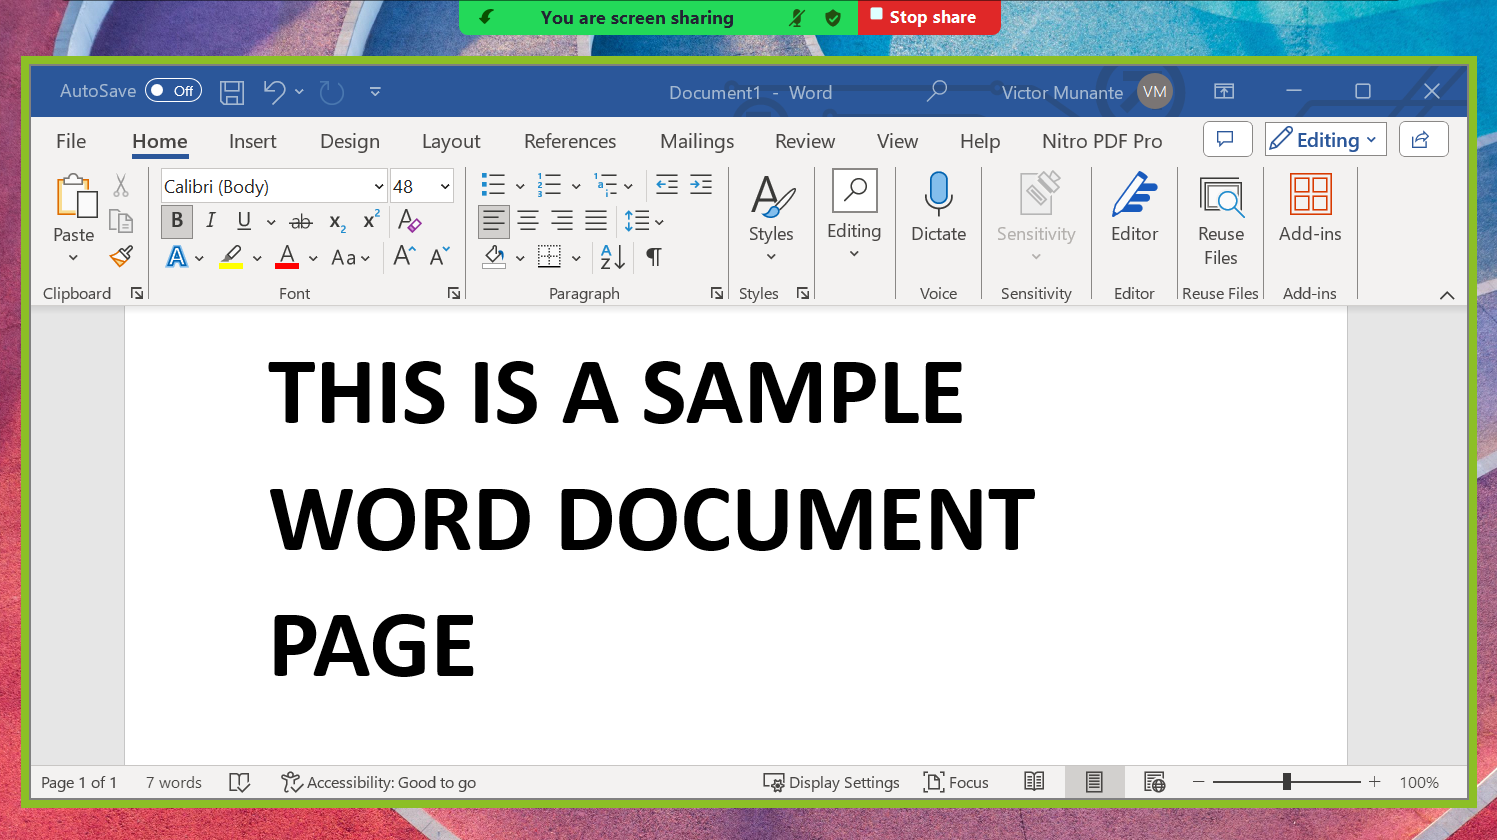Shrink font size with smaller A icon

pos(439,256)
